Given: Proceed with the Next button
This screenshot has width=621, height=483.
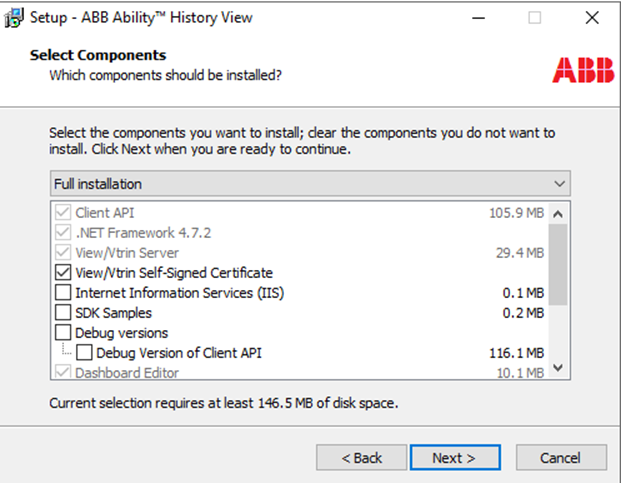Looking at the screenshot, I should pos(455,458).
